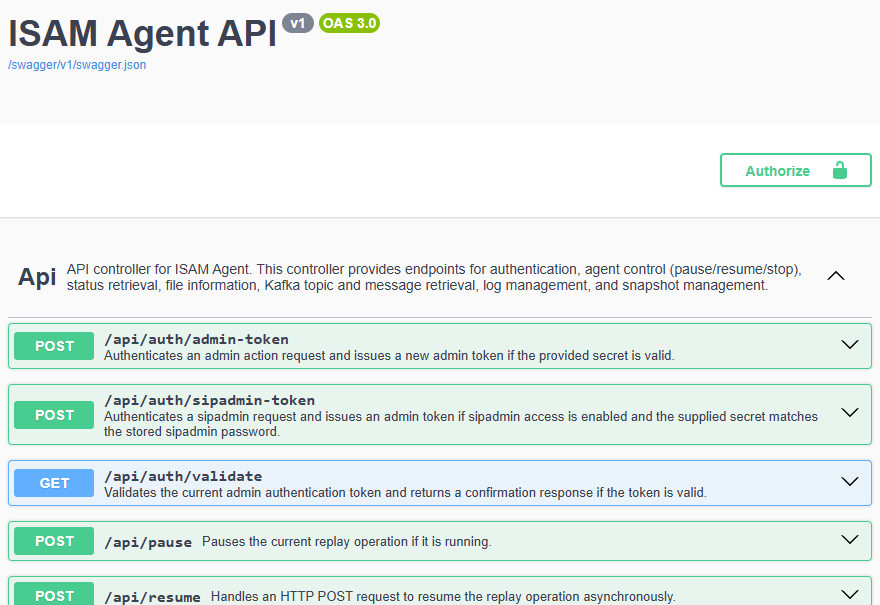
Task: Click the ISAM Agent API title
Action: point(143,33)
